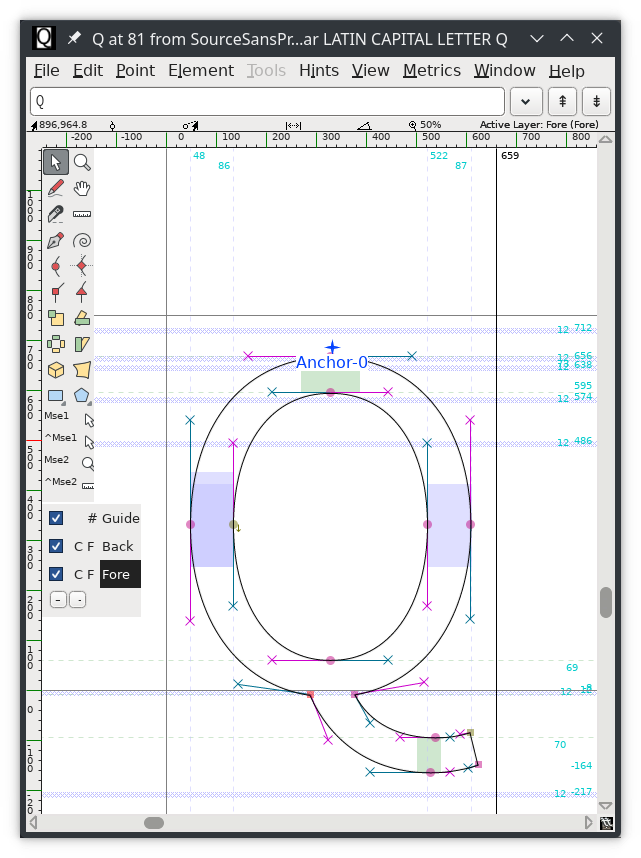Select the HV curve point tool

click(x=82, y=266)
